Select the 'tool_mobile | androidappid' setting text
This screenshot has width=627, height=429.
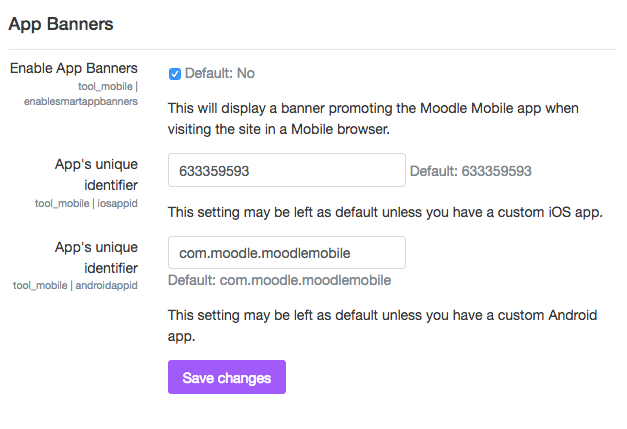pos(75,285)
